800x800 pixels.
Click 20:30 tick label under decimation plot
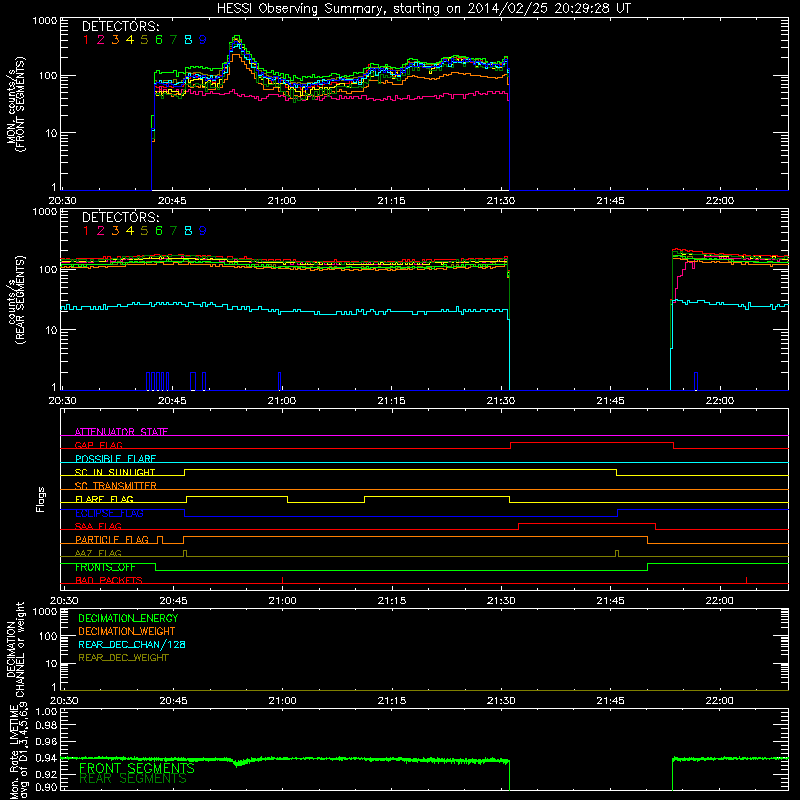click(64, 701)
